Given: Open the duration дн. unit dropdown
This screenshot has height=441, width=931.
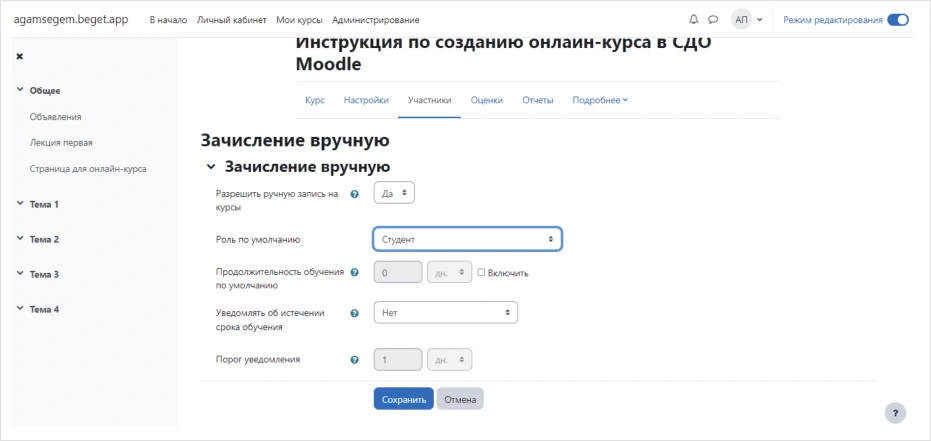Looking at the screenshot, I should pos(449,272).
